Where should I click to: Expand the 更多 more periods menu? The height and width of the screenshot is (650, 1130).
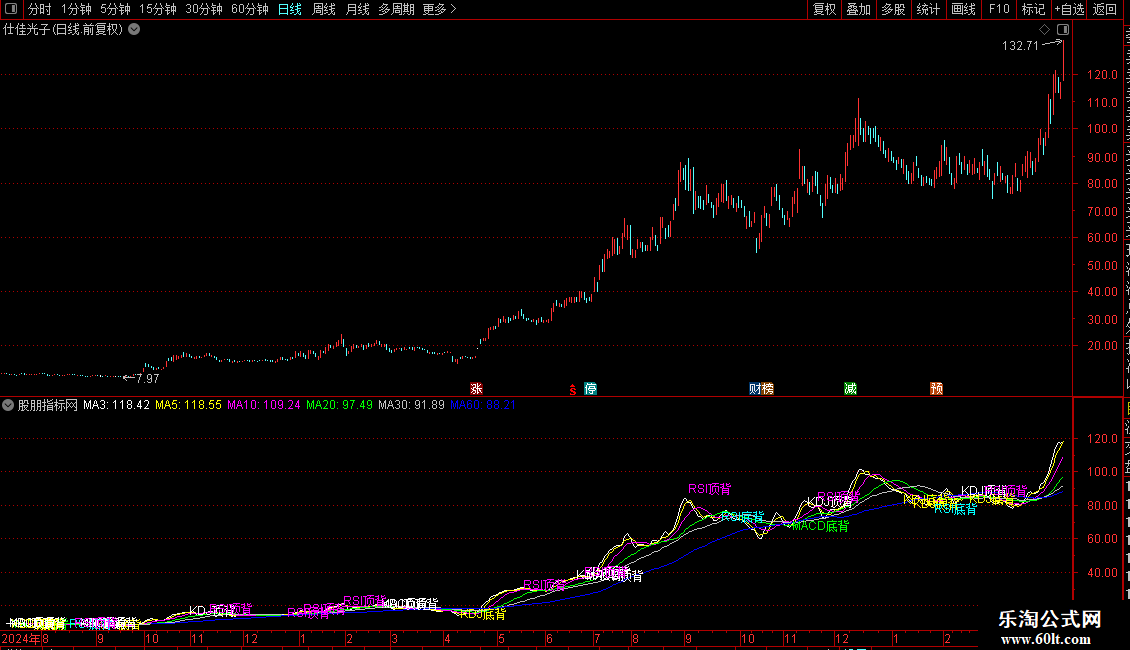pyautogui.click(x=440, y=9)
